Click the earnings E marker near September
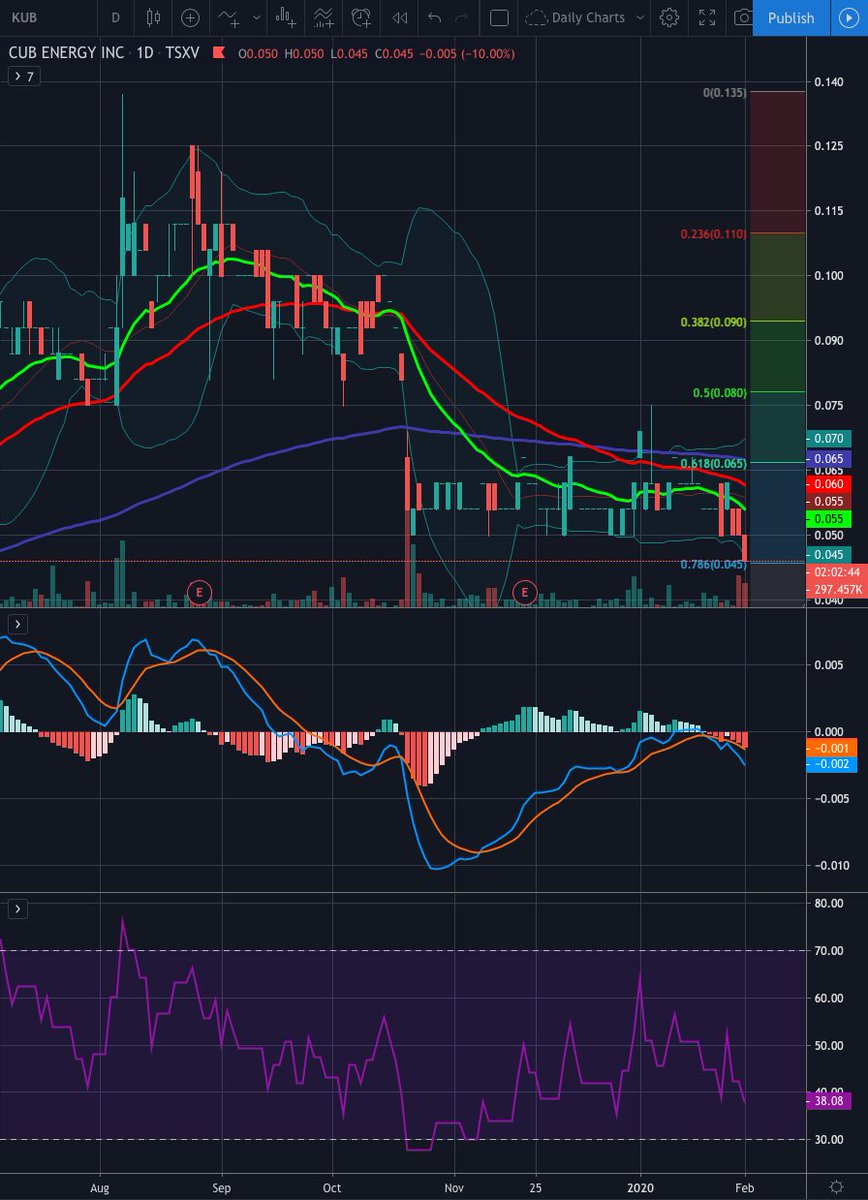868x1200 pixels. [200, 592]
